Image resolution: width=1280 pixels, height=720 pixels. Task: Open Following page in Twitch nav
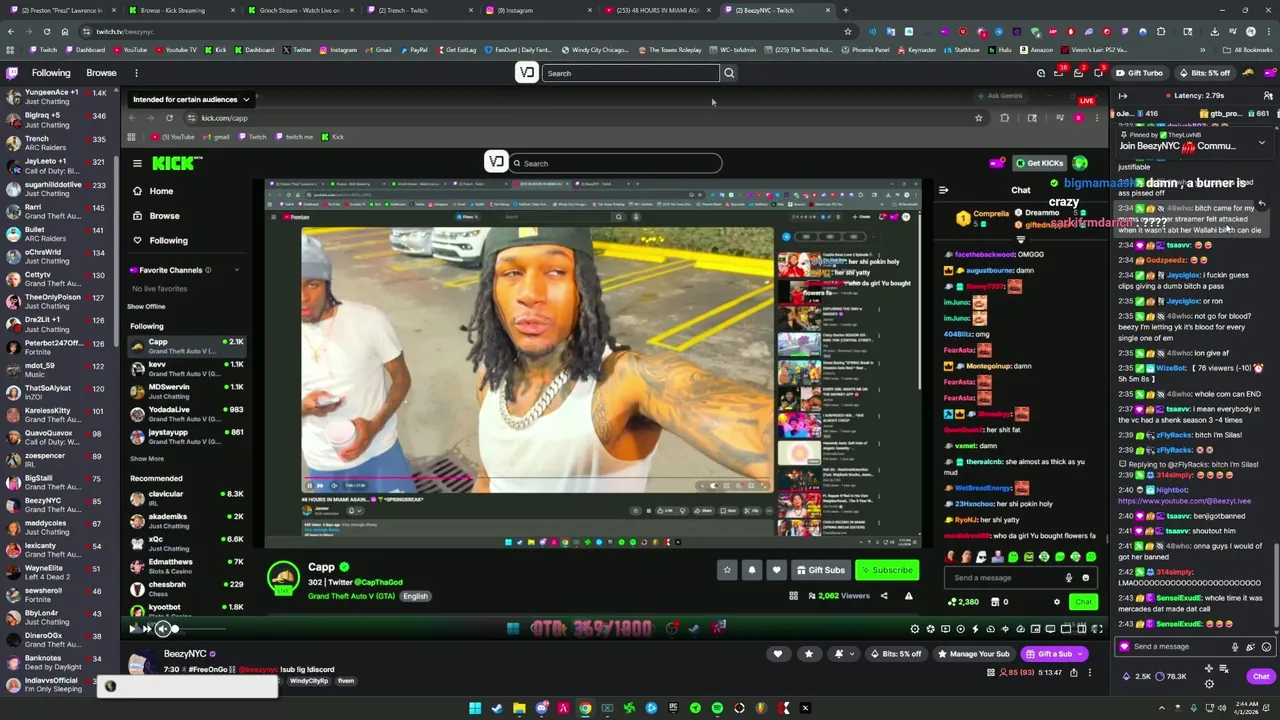click(51, 73)
